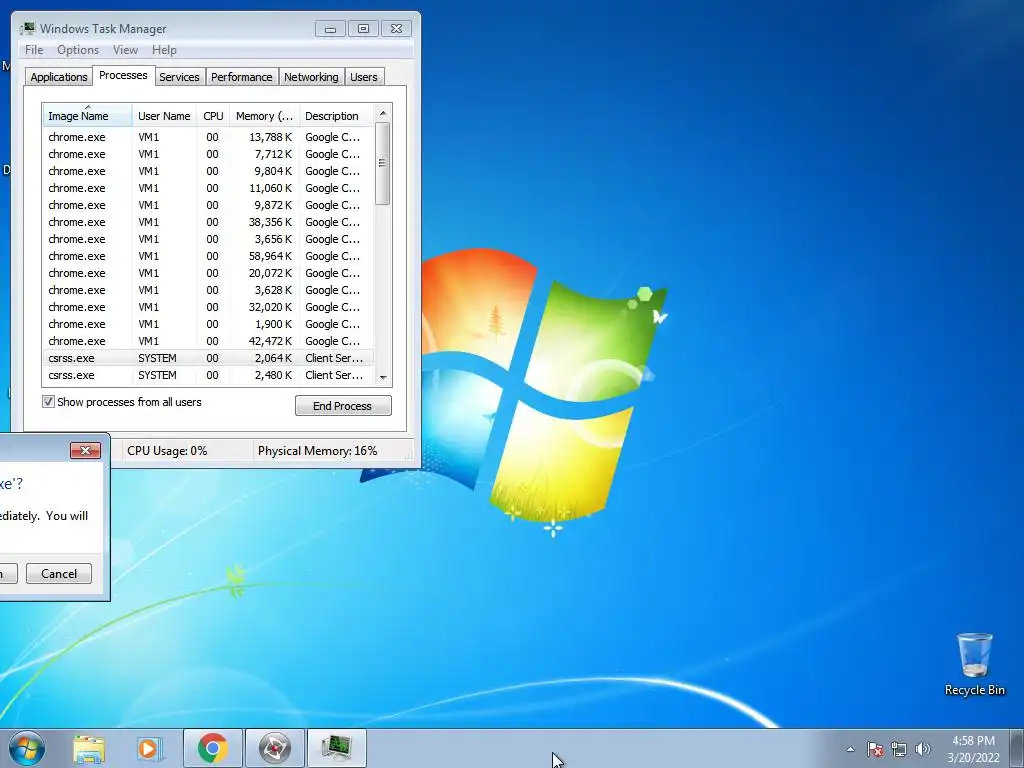Screen dimensions: 1024x768
Task: Maximize the Windows Task Manager window
Action: coord(363,29)
